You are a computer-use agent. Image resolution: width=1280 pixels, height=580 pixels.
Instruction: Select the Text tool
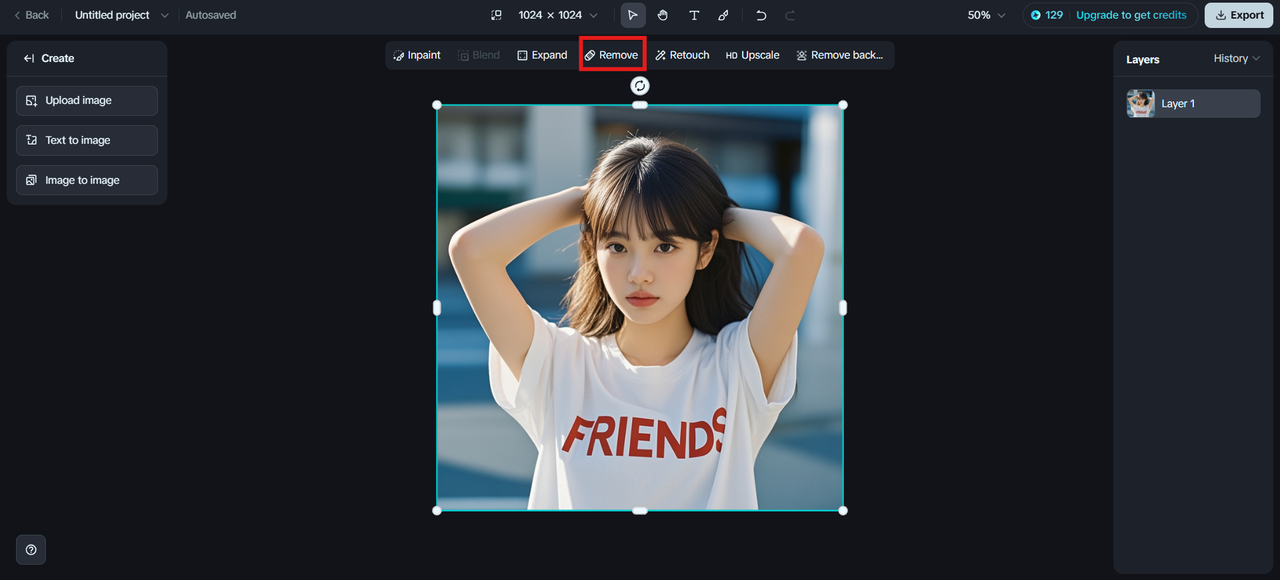click(694, 15)
